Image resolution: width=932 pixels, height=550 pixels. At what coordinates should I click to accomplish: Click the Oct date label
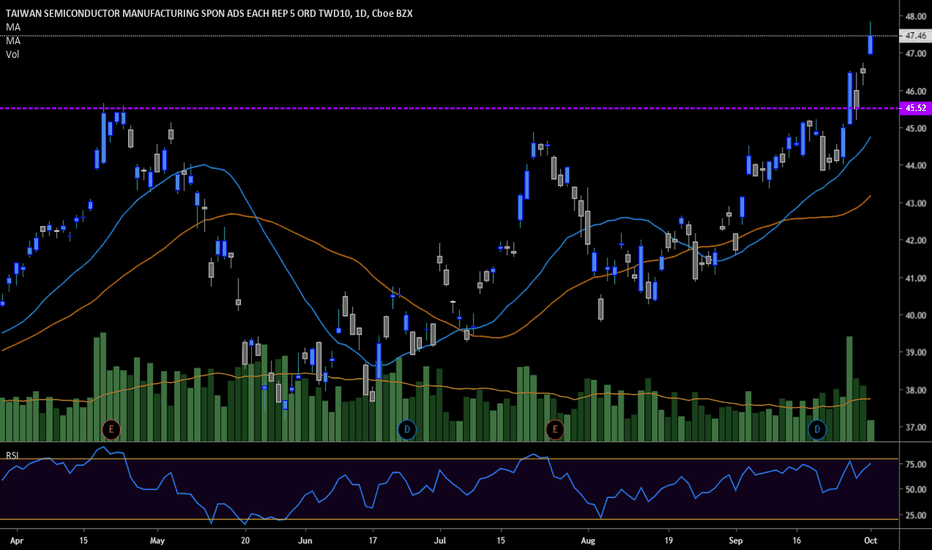click(870, 540)
